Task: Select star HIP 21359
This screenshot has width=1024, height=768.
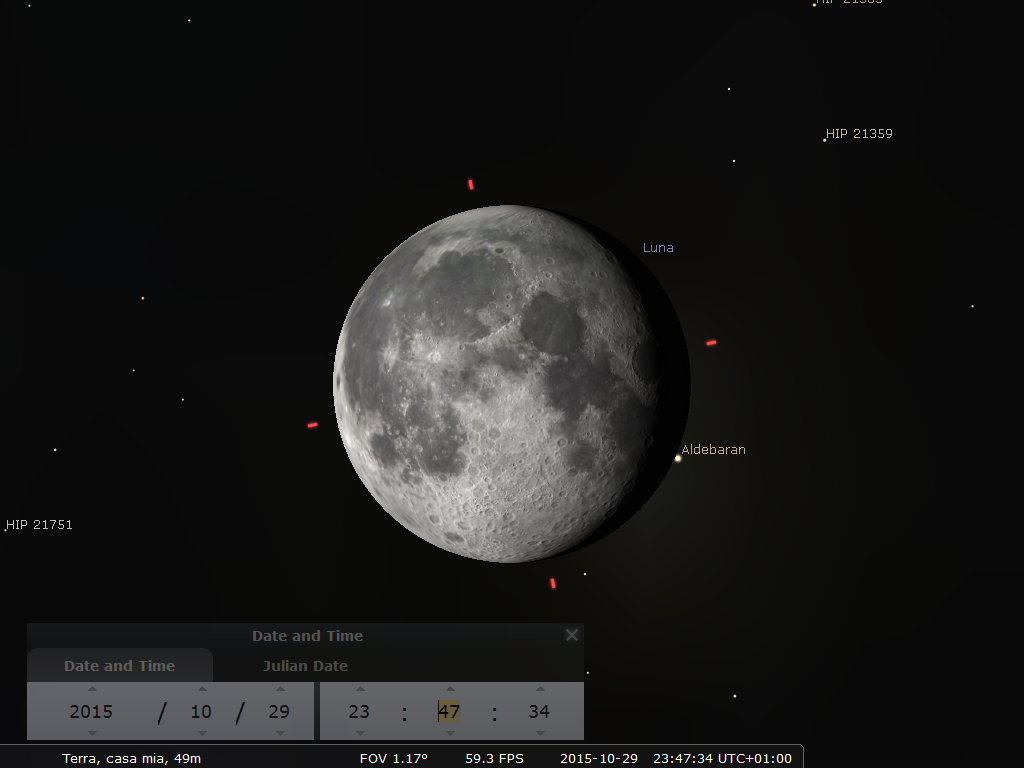Action: click(x=825, y=140)
